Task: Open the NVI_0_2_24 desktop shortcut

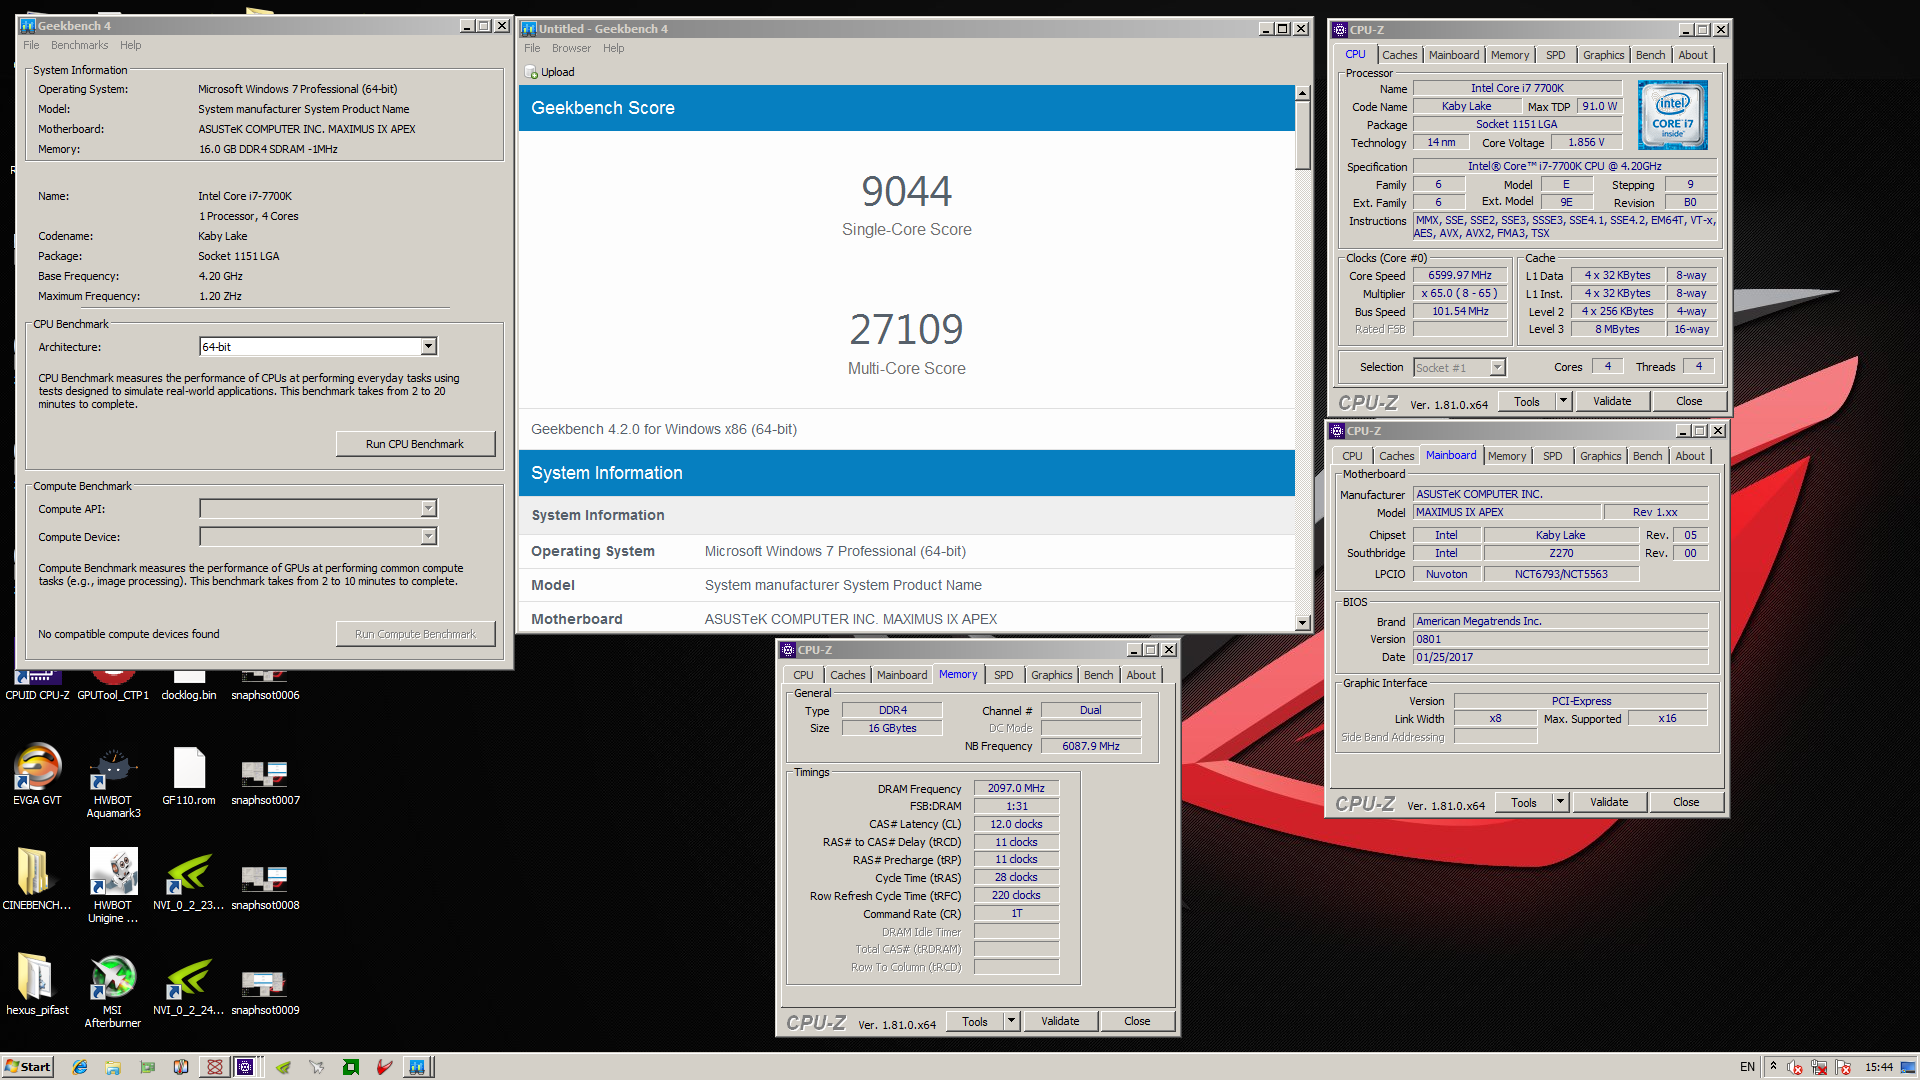Action: click(189, 986)
